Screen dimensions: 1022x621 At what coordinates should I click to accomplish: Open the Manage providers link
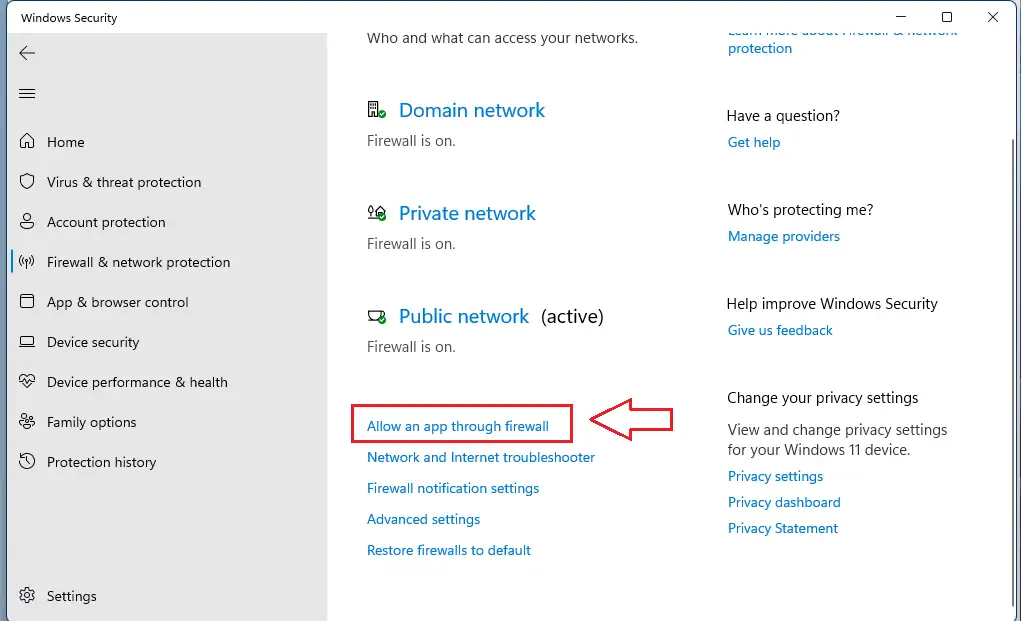pyautogui.click(x=783, y=236)
